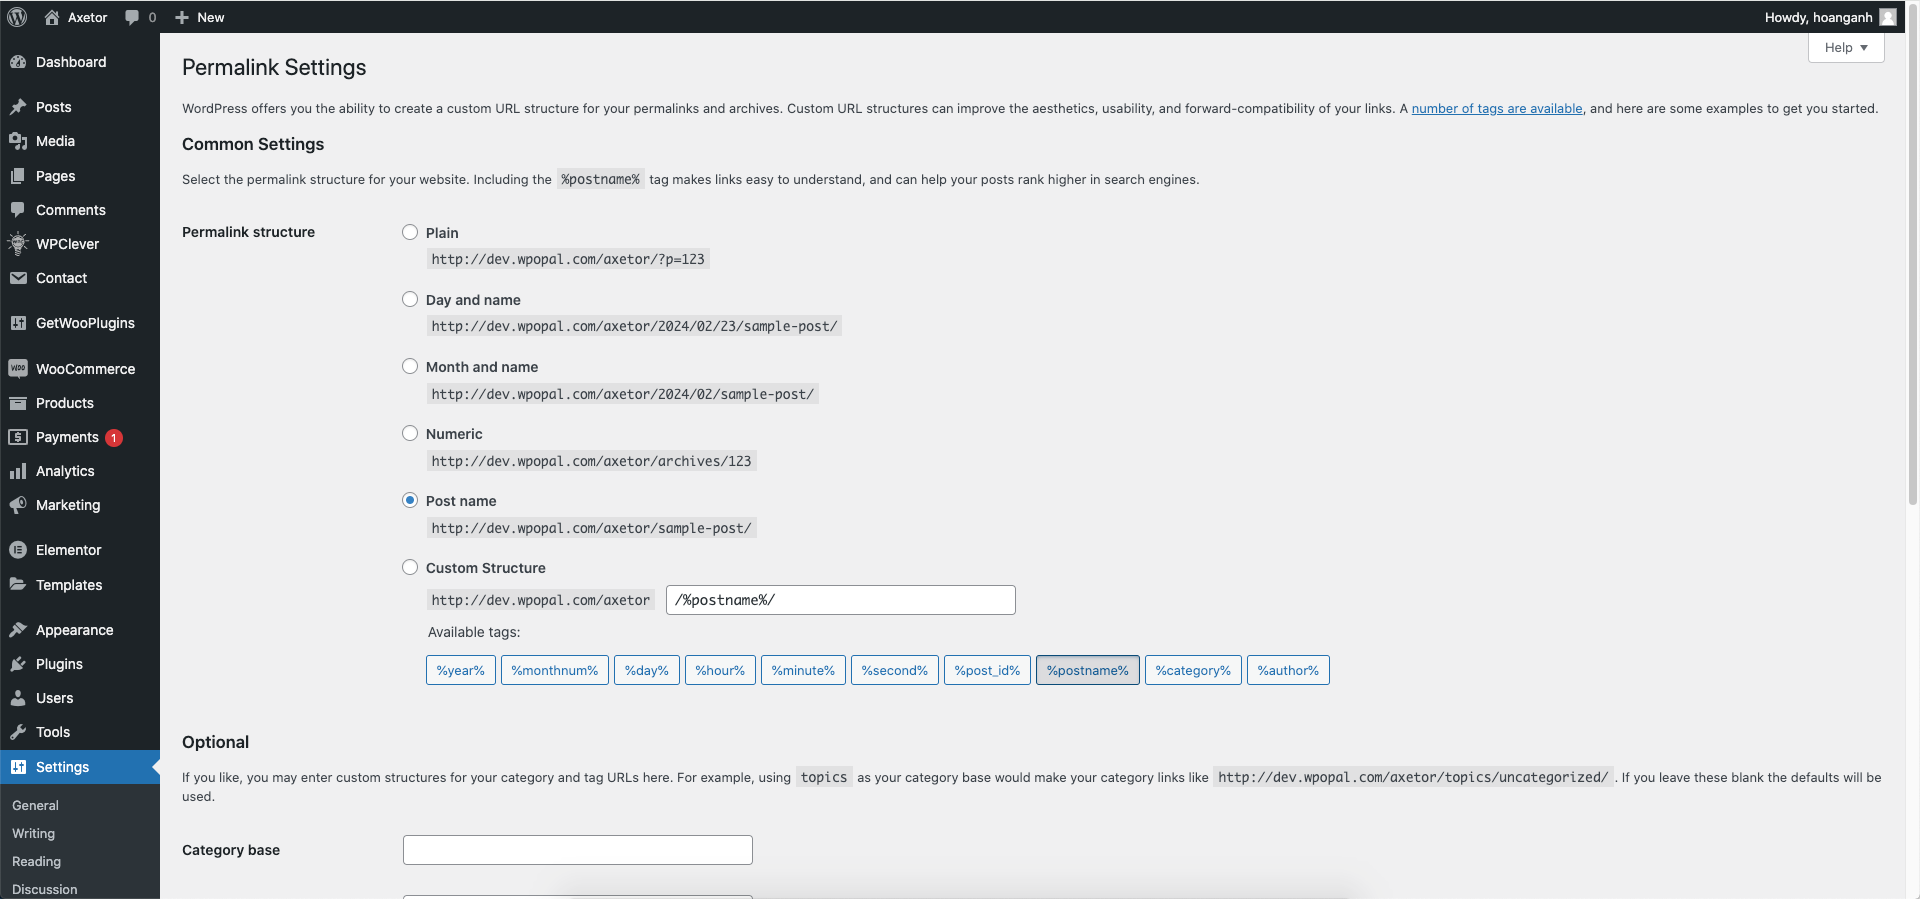Select the Custom Structure radio button
1920x899 pixels.
click(410, 567)
